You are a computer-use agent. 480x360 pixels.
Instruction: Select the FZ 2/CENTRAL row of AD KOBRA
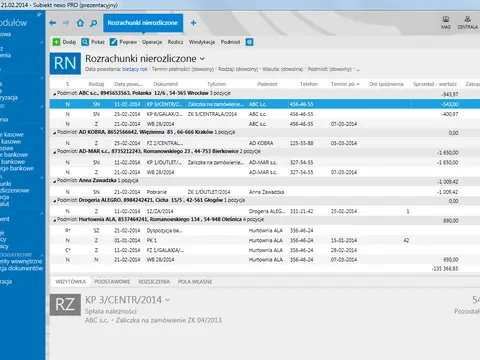(265, 143)
